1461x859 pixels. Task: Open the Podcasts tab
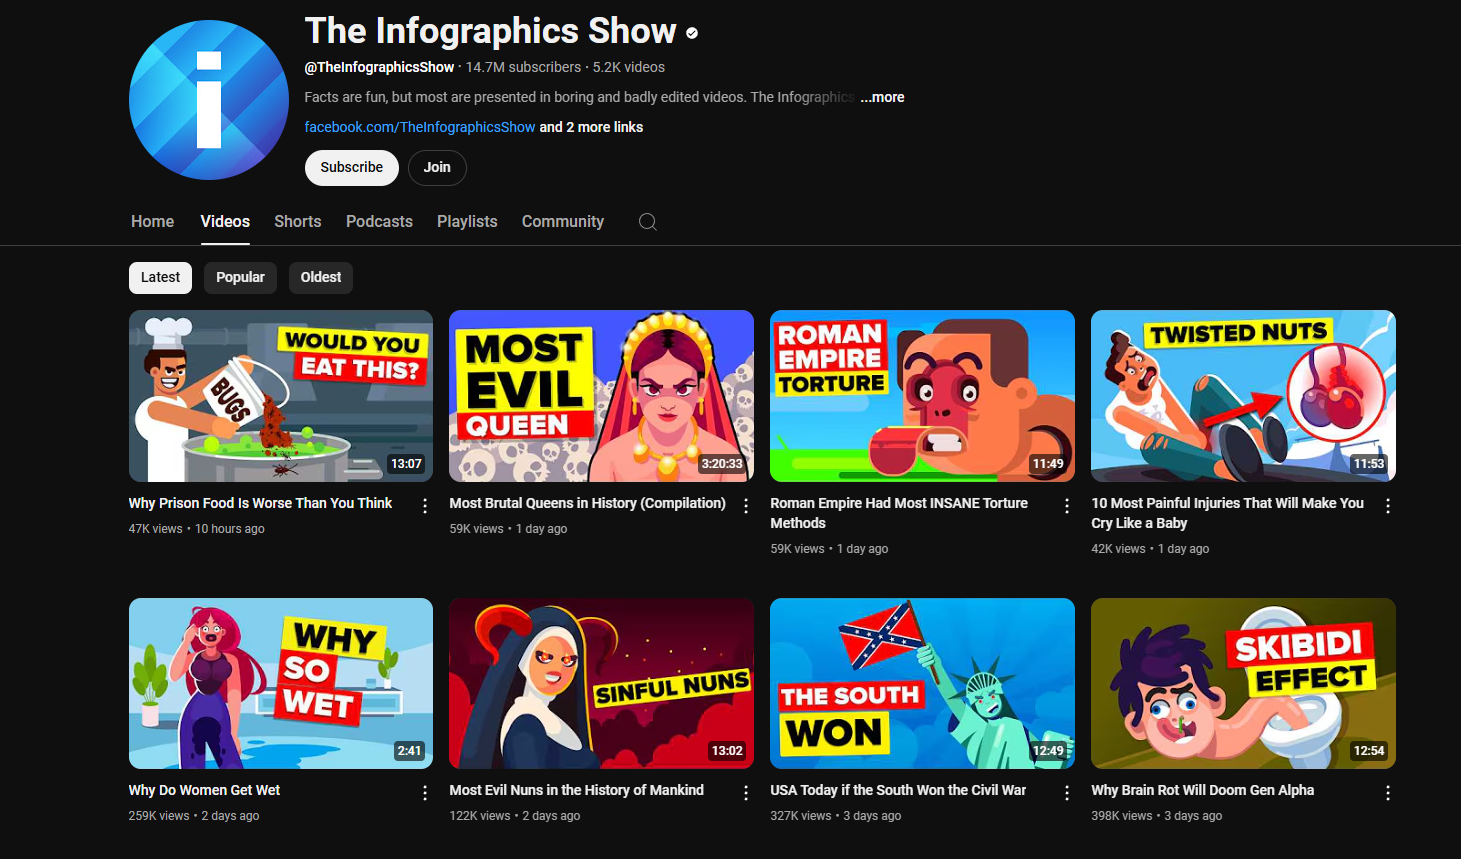(x=379, y=222)
